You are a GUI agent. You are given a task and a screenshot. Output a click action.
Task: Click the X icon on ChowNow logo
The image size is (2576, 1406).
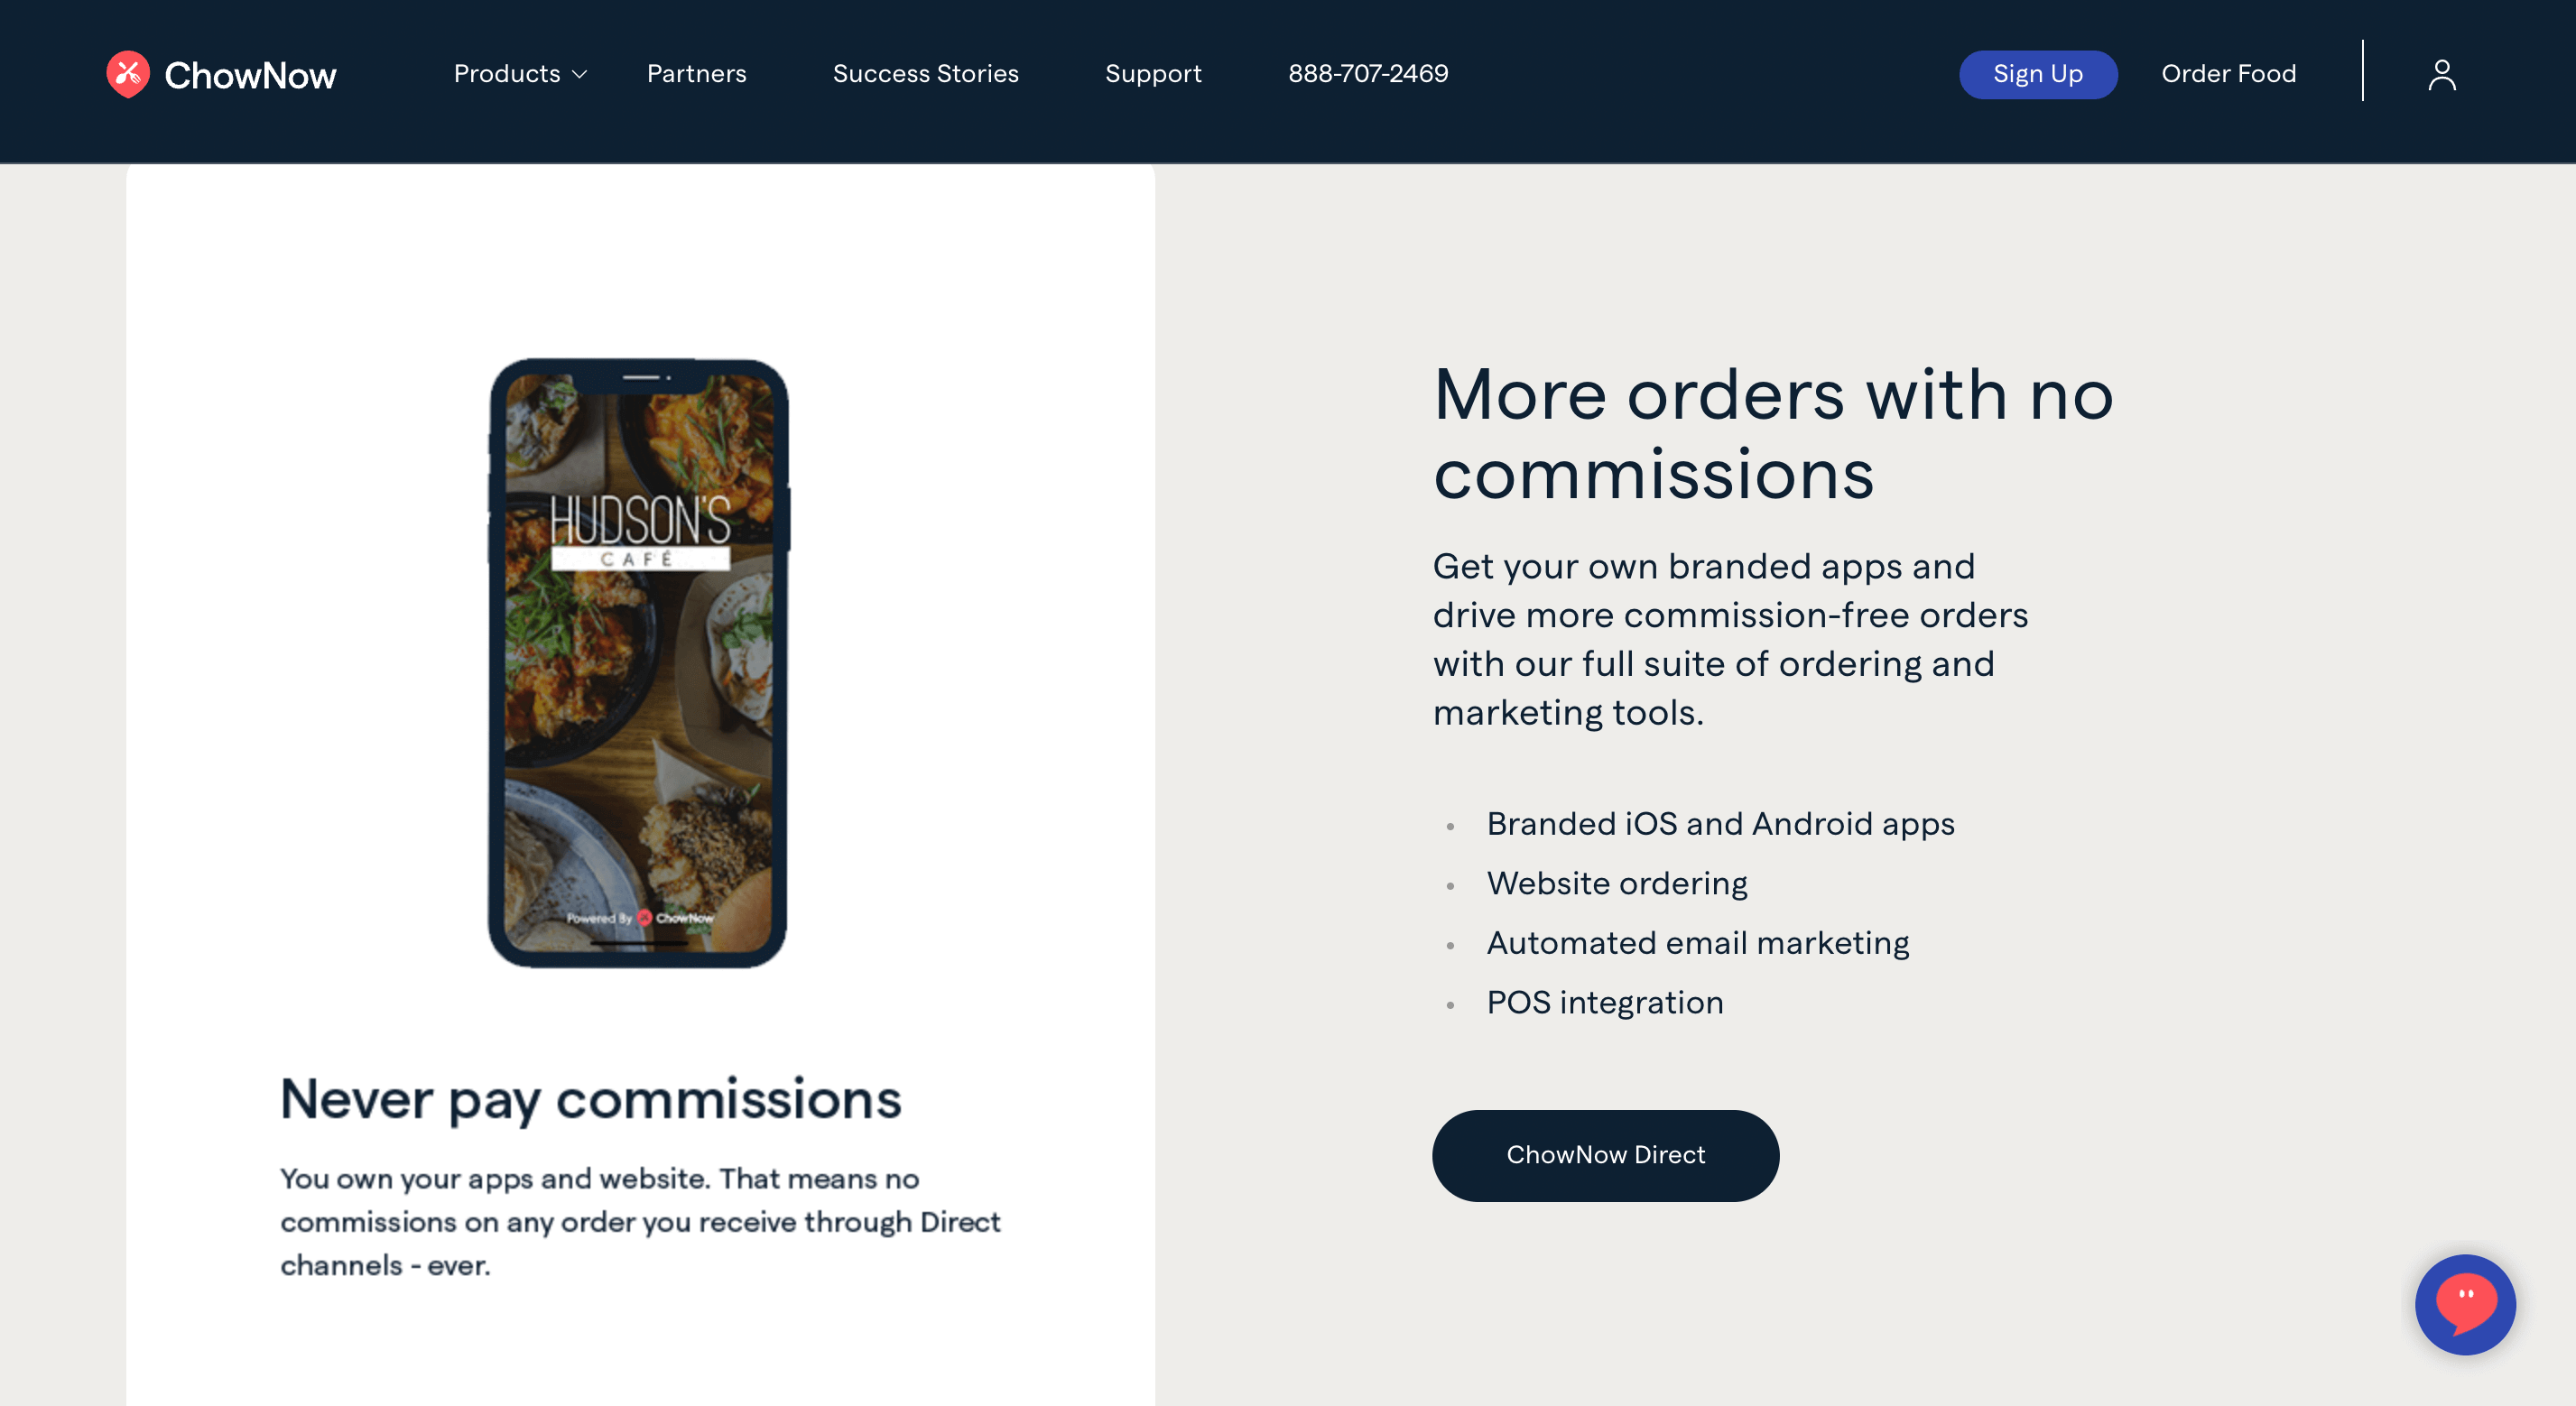128,73
